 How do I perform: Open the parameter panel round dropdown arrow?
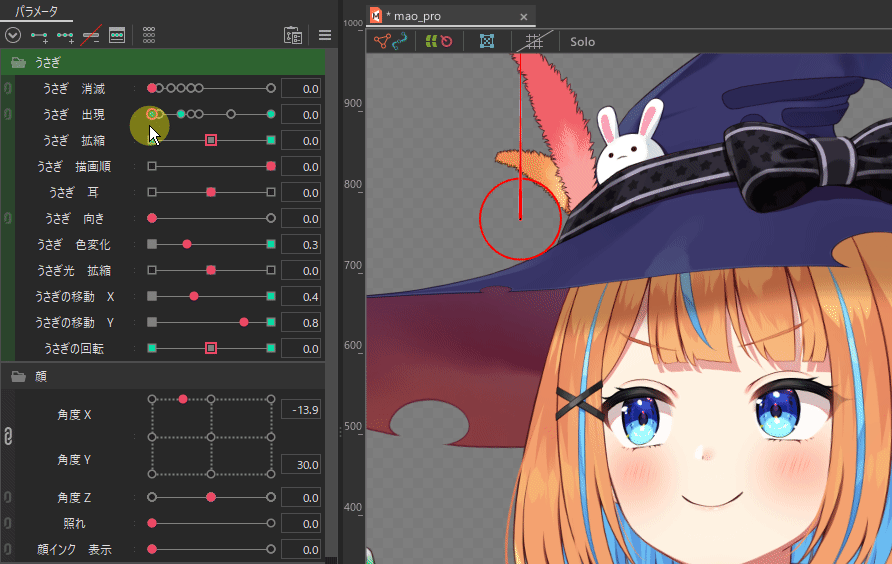[13, 35]
